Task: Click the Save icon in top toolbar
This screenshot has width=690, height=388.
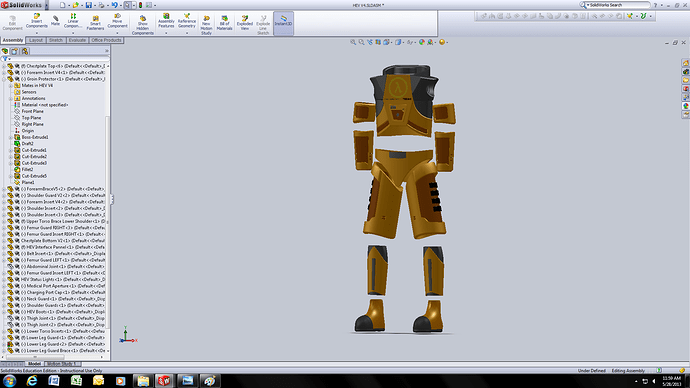Action: pyautogui.click(x=88, y=5)
